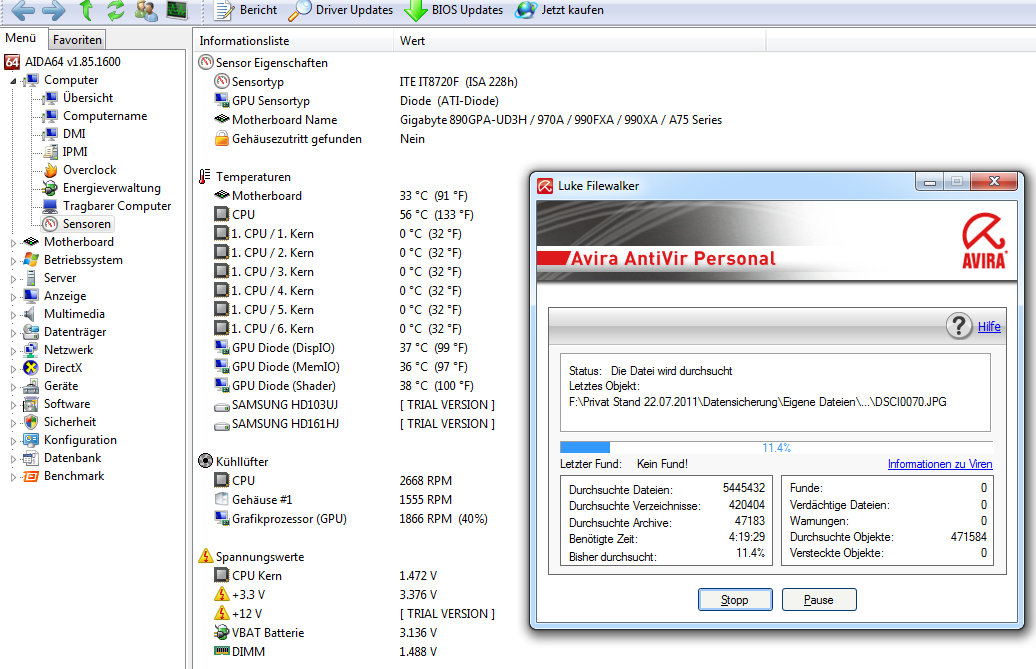Image resolution: width=1036 pixels, height=669 pixels.
Task: Select Tragbarer Computer in the tree
Action: [117, 206]
